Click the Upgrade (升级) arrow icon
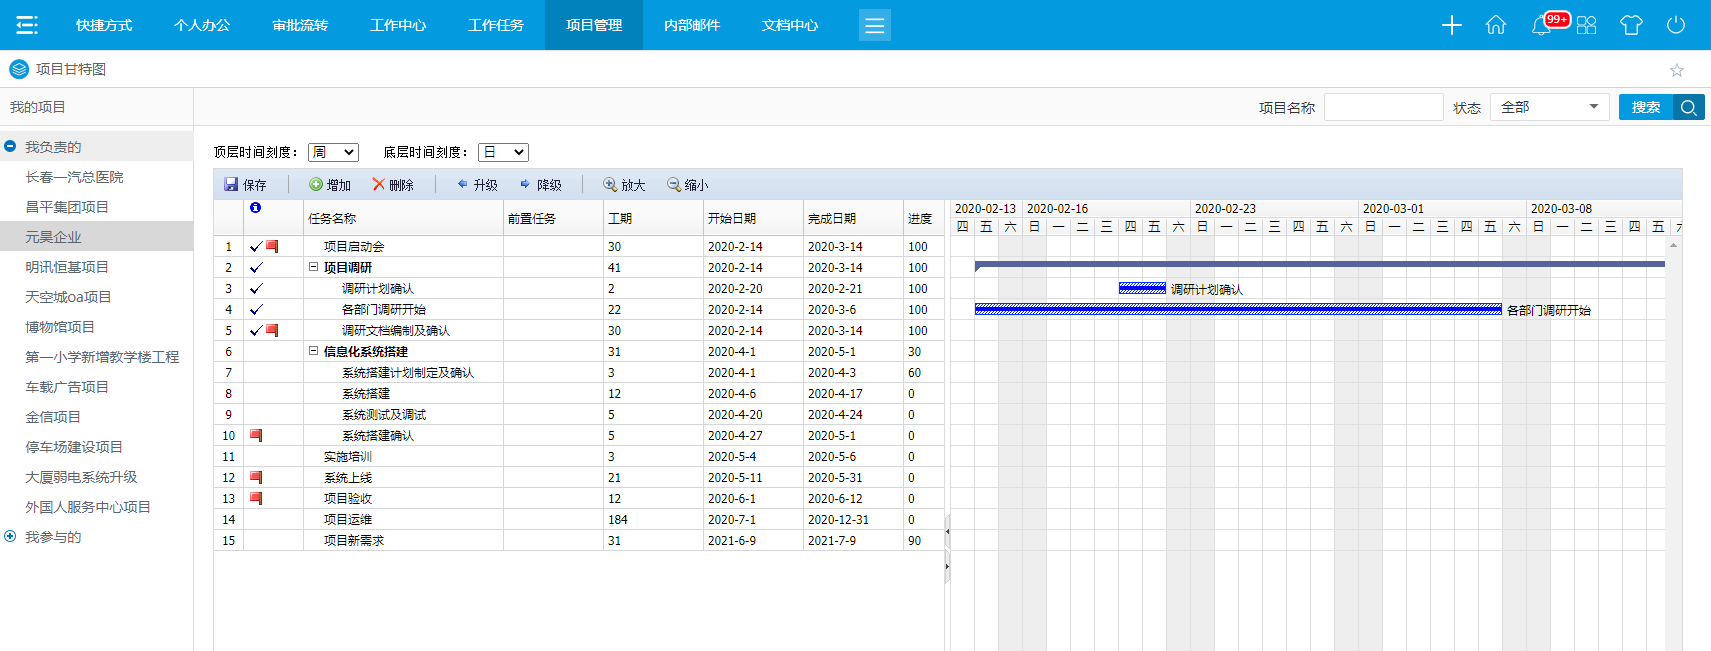 coord(462,185)
